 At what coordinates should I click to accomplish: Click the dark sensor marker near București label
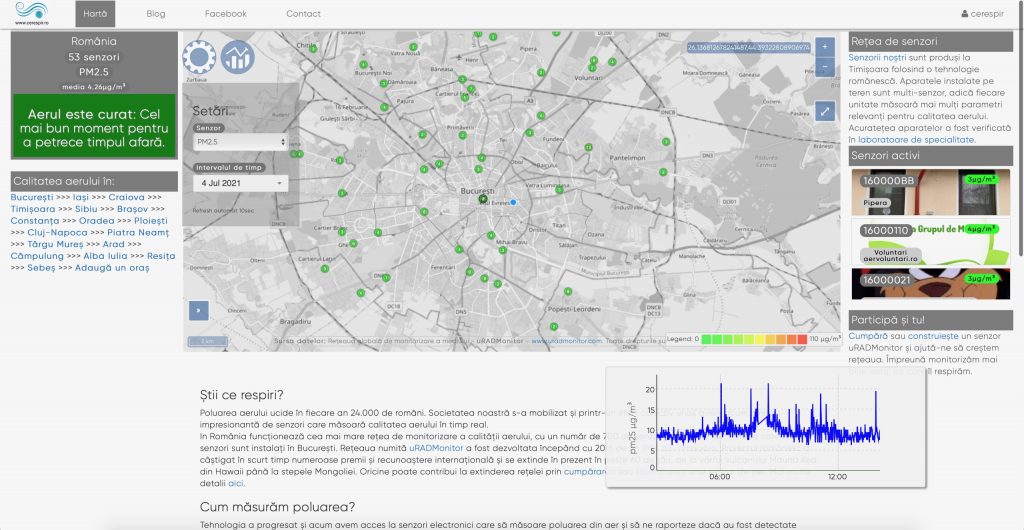coord(483,198)
